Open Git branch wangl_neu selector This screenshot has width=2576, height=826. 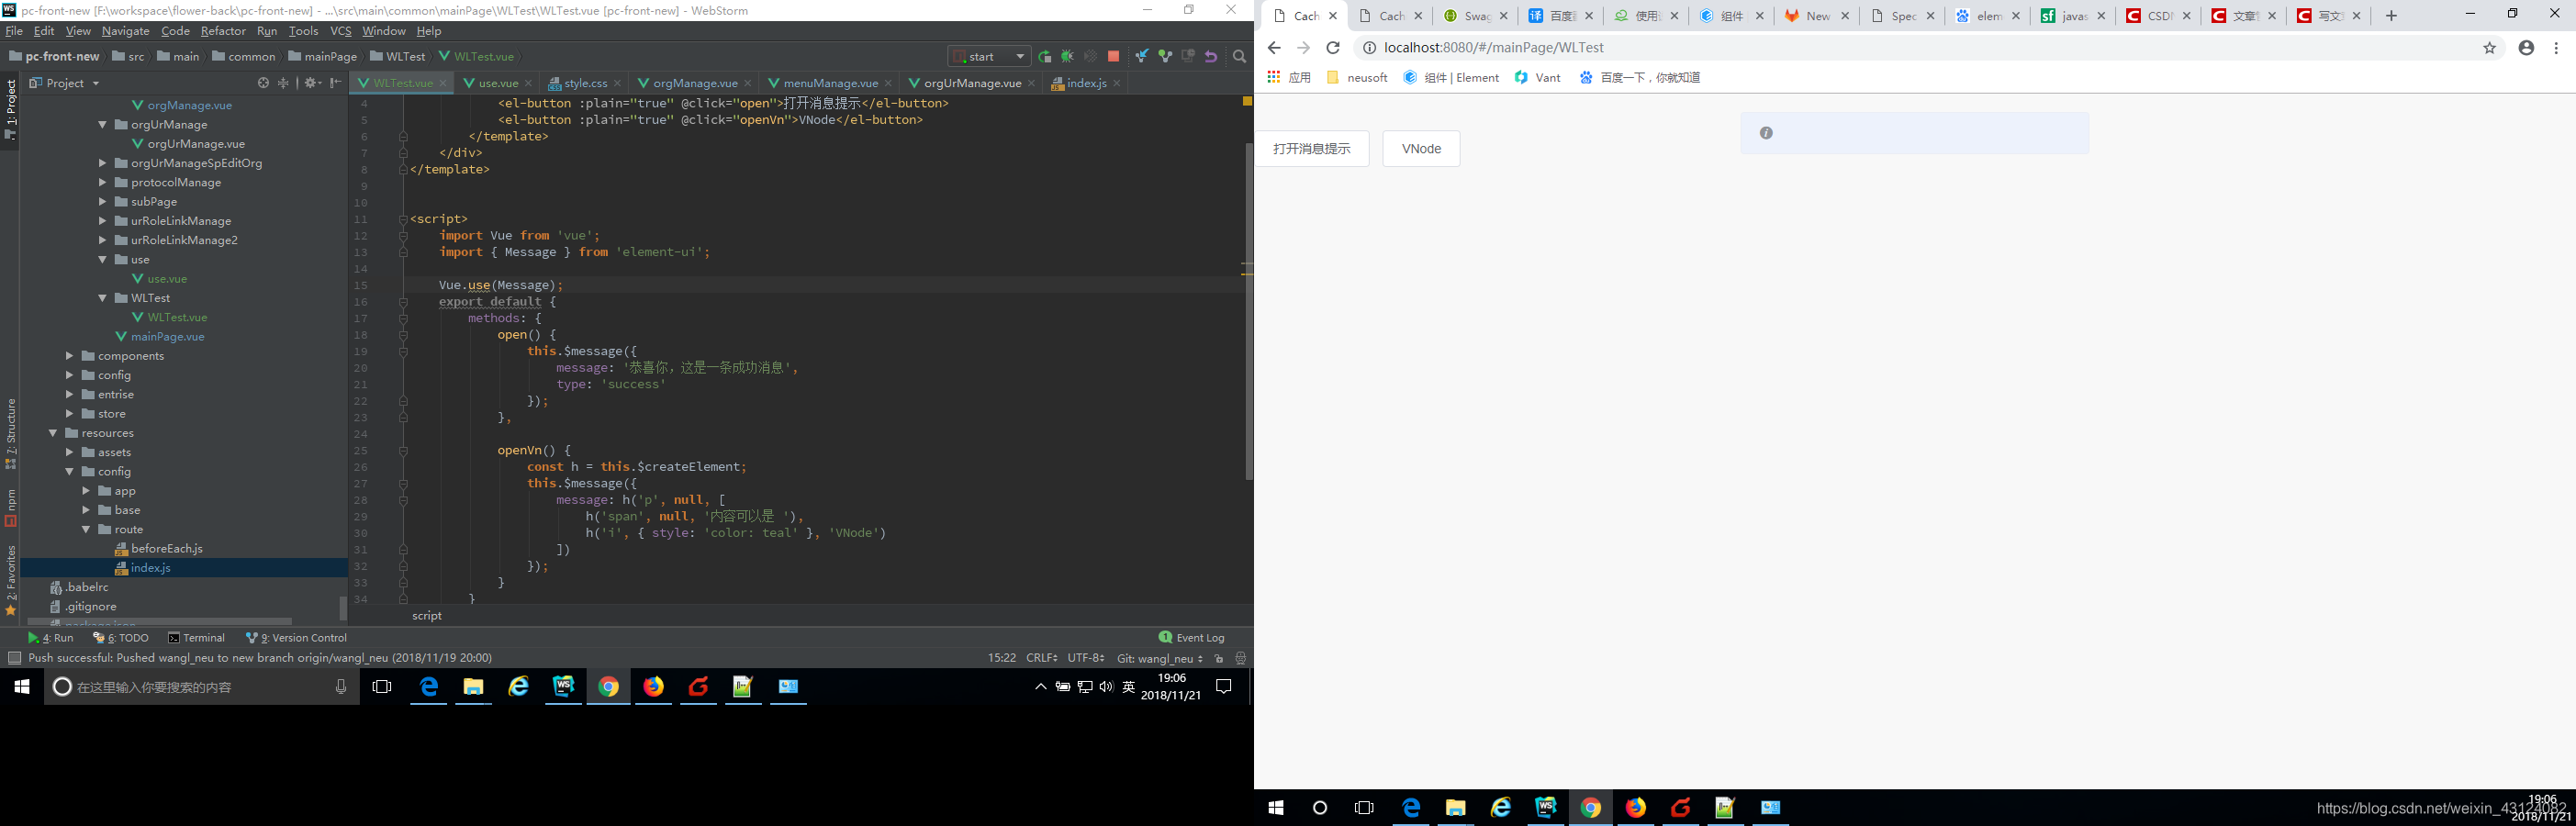click(1159, 658)
